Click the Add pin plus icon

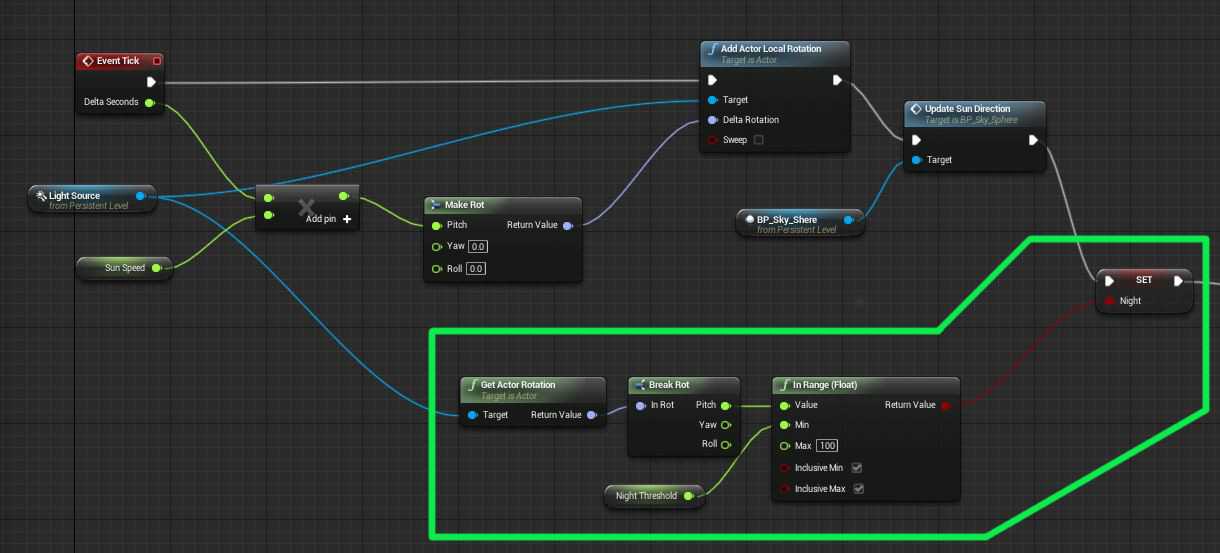347,219
